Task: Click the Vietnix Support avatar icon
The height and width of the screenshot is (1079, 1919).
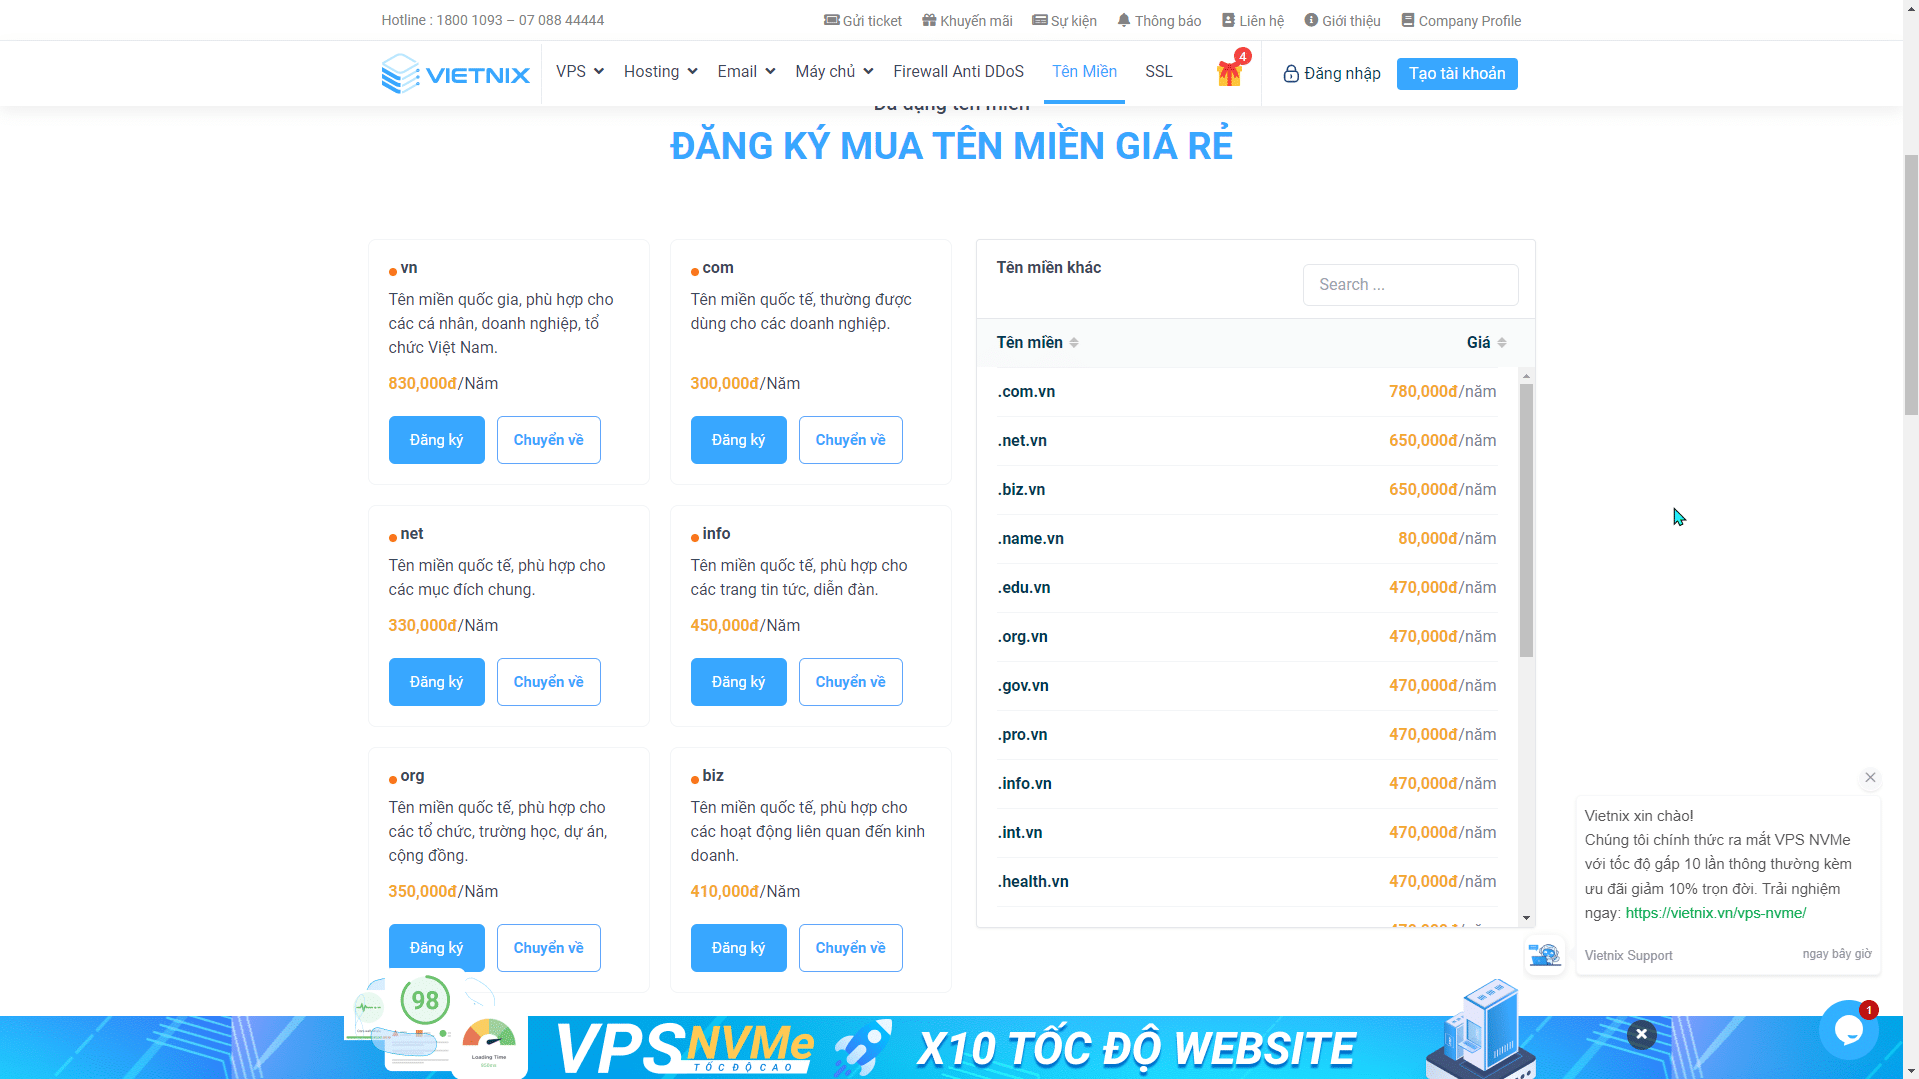Action: (x=1544, y=955)
